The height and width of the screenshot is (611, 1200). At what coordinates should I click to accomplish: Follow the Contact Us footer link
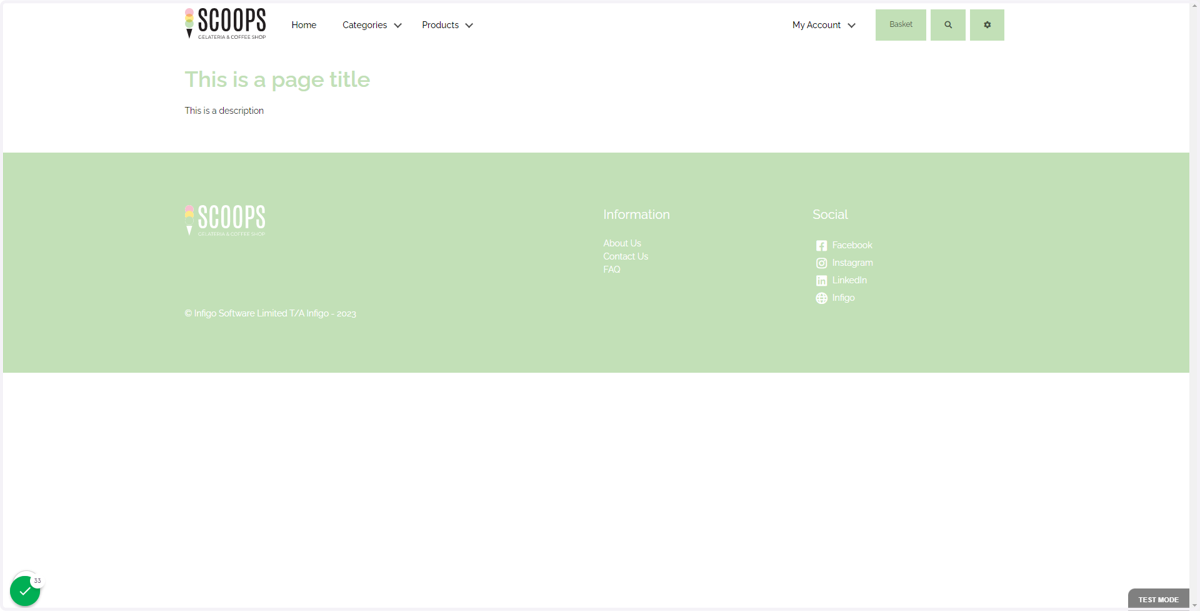[625, 256]
